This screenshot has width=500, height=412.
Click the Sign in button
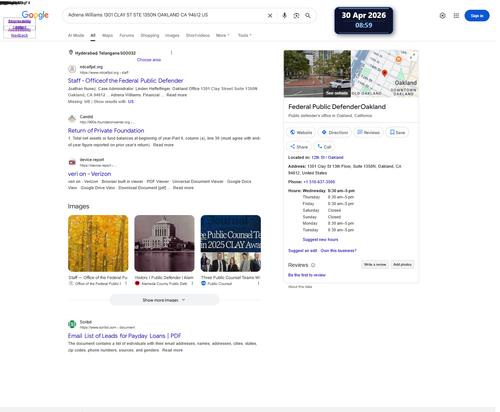coord(477,16)
